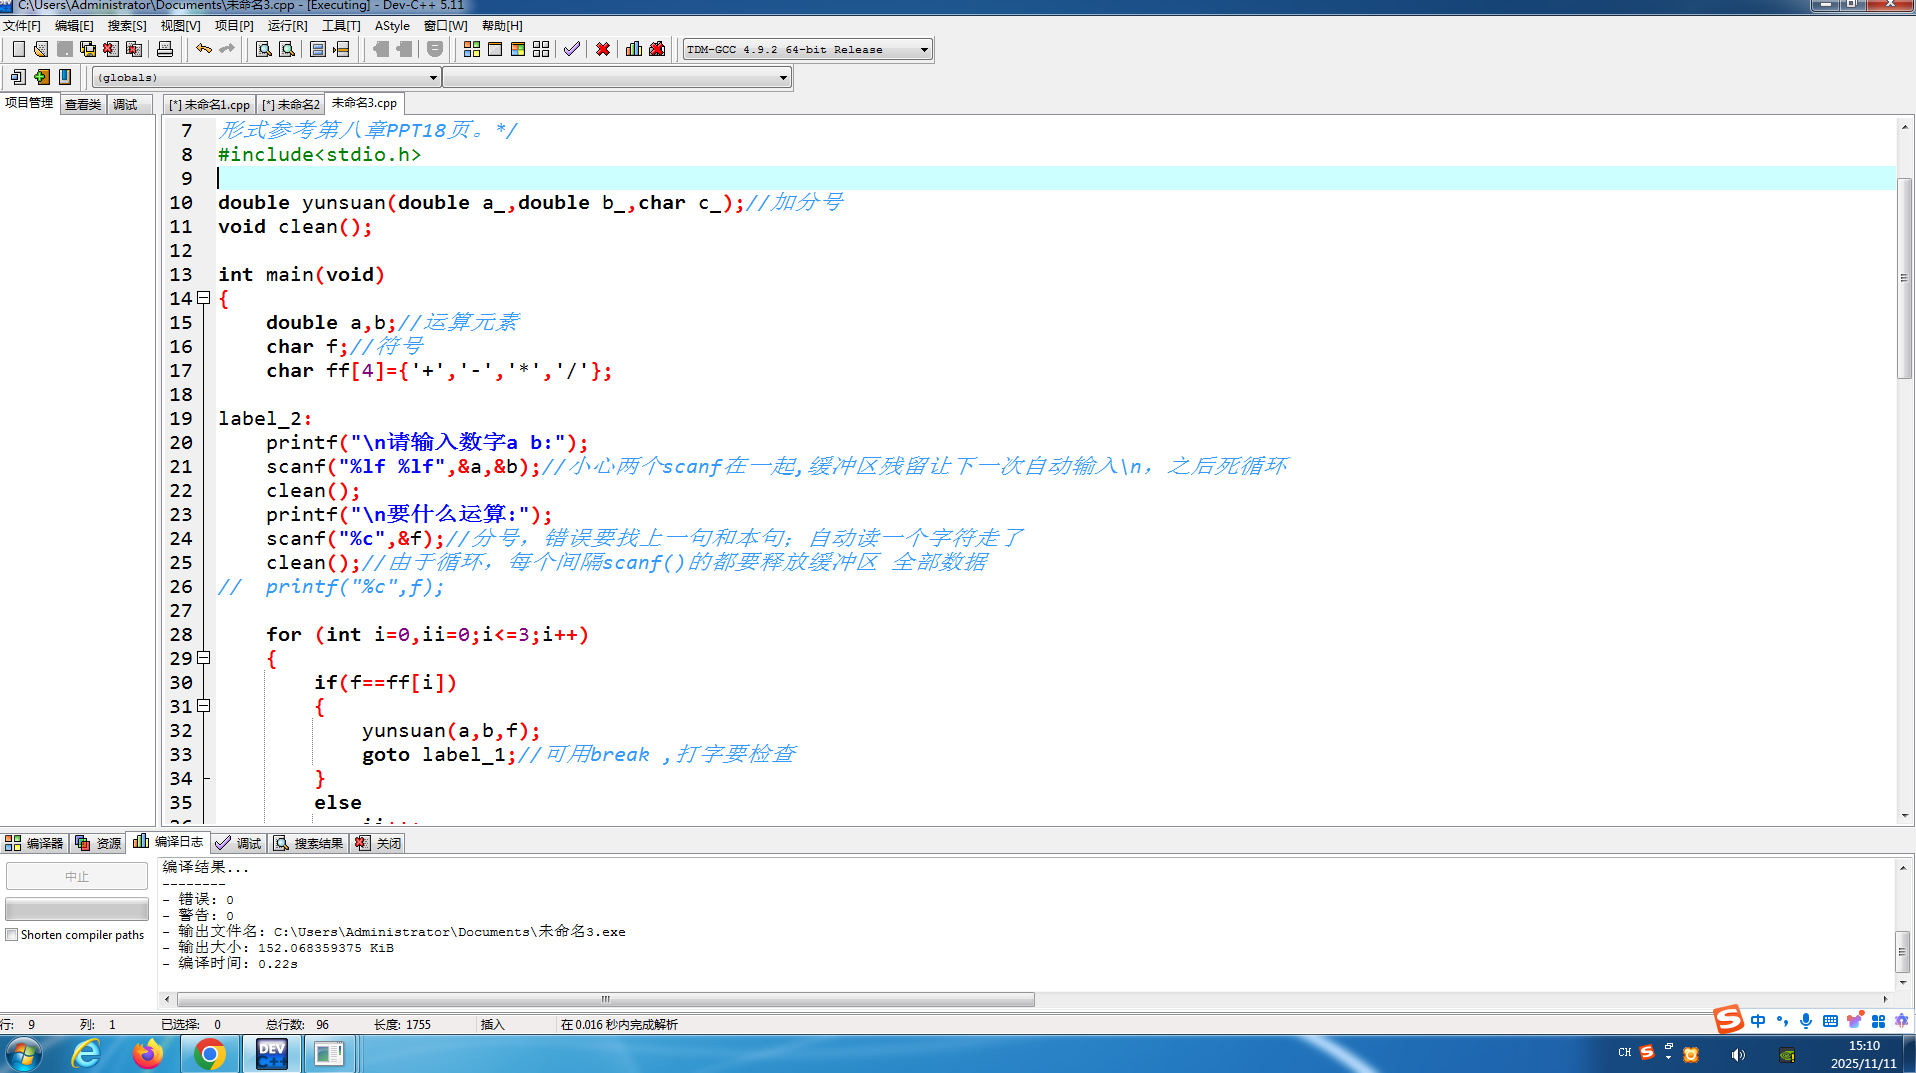Click the compile progress bar
Image resolution: width=1916 pixels, height=1073 pixels.
pos(77,909)
